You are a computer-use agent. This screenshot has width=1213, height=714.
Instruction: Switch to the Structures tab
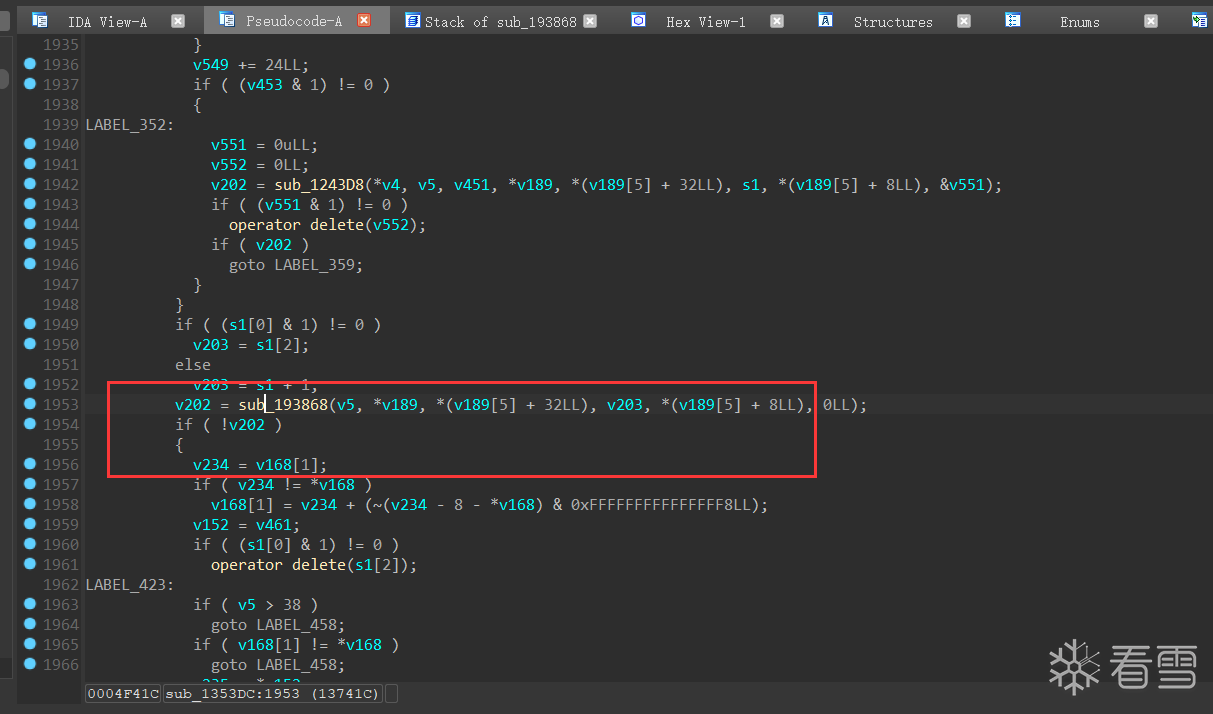pyautogui.click(x=893, y=21)
